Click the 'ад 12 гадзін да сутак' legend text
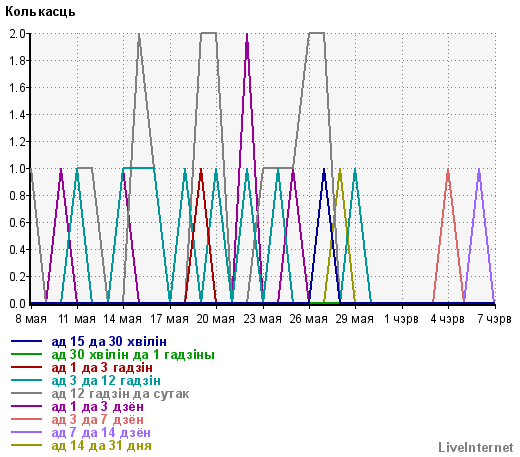520x457 pixels. [x=120, y=394]
